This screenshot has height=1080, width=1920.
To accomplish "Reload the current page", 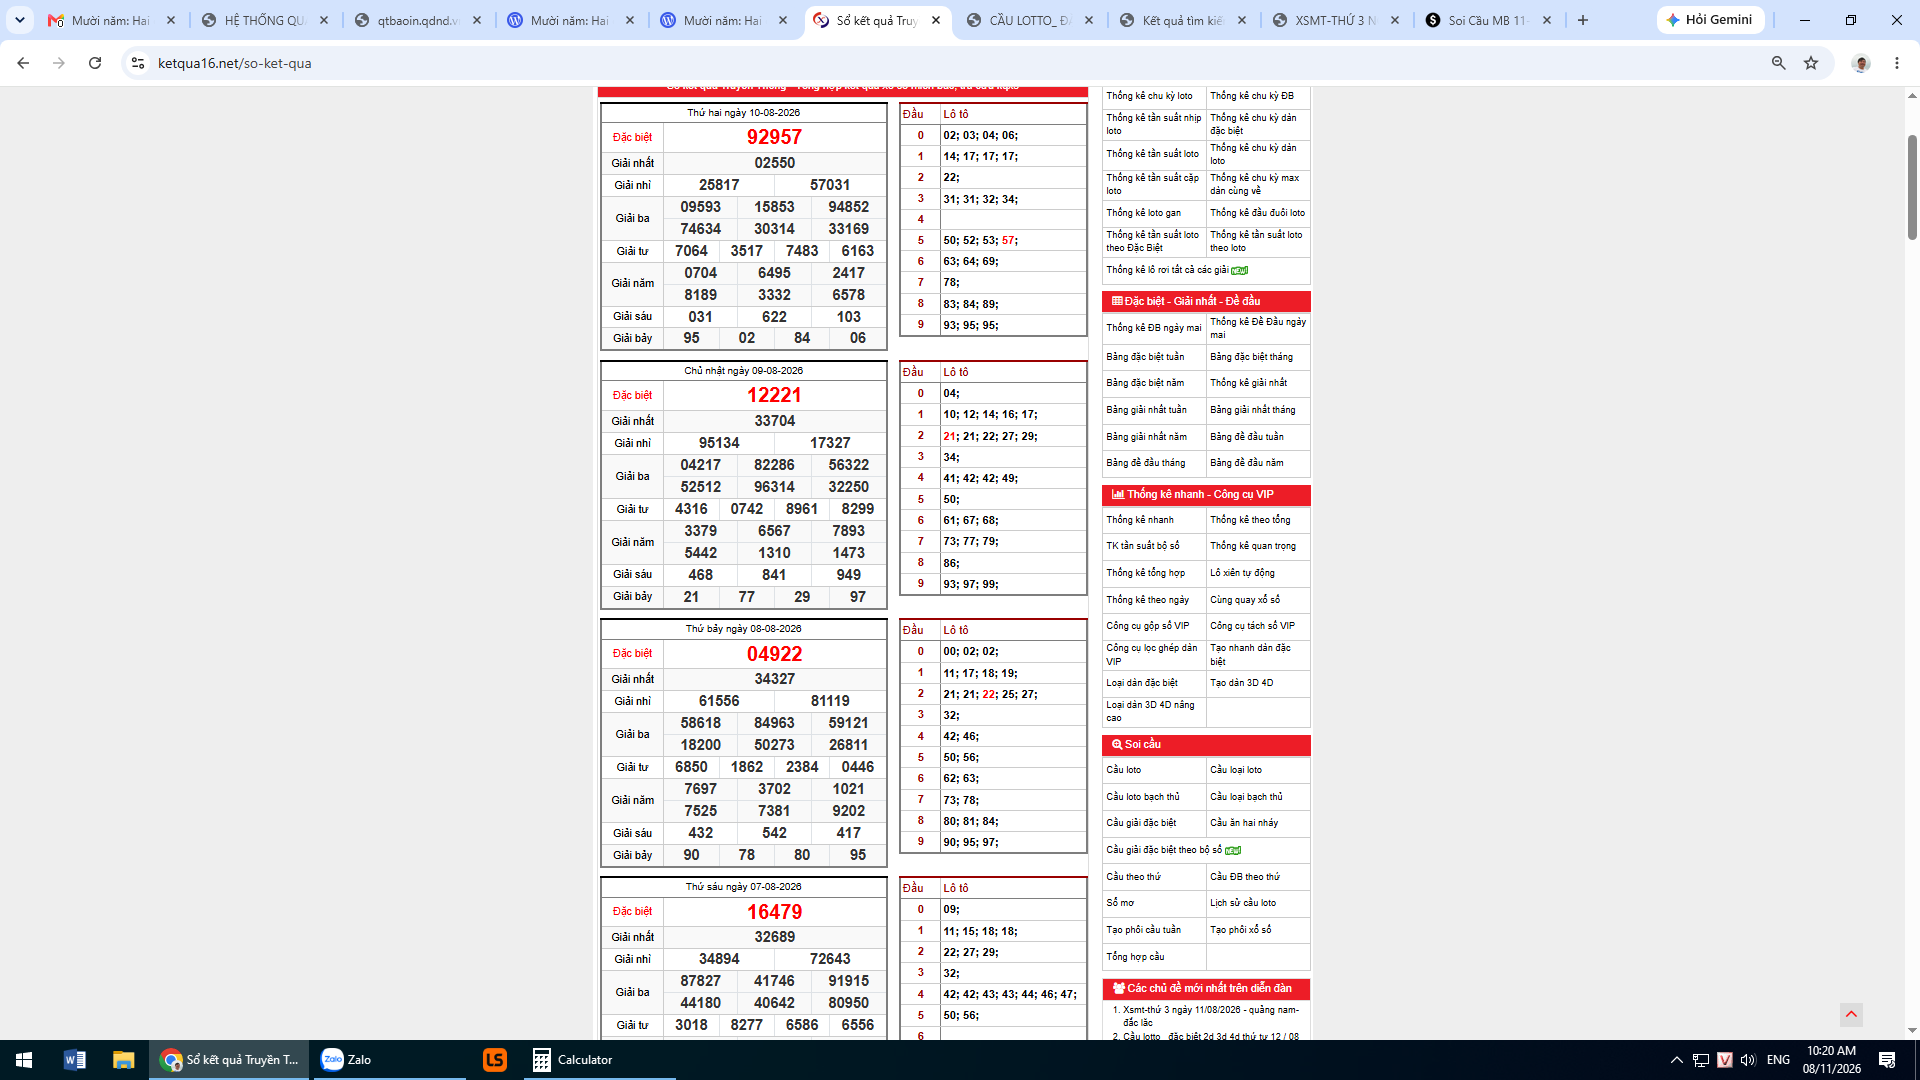I will click(95, 63).
